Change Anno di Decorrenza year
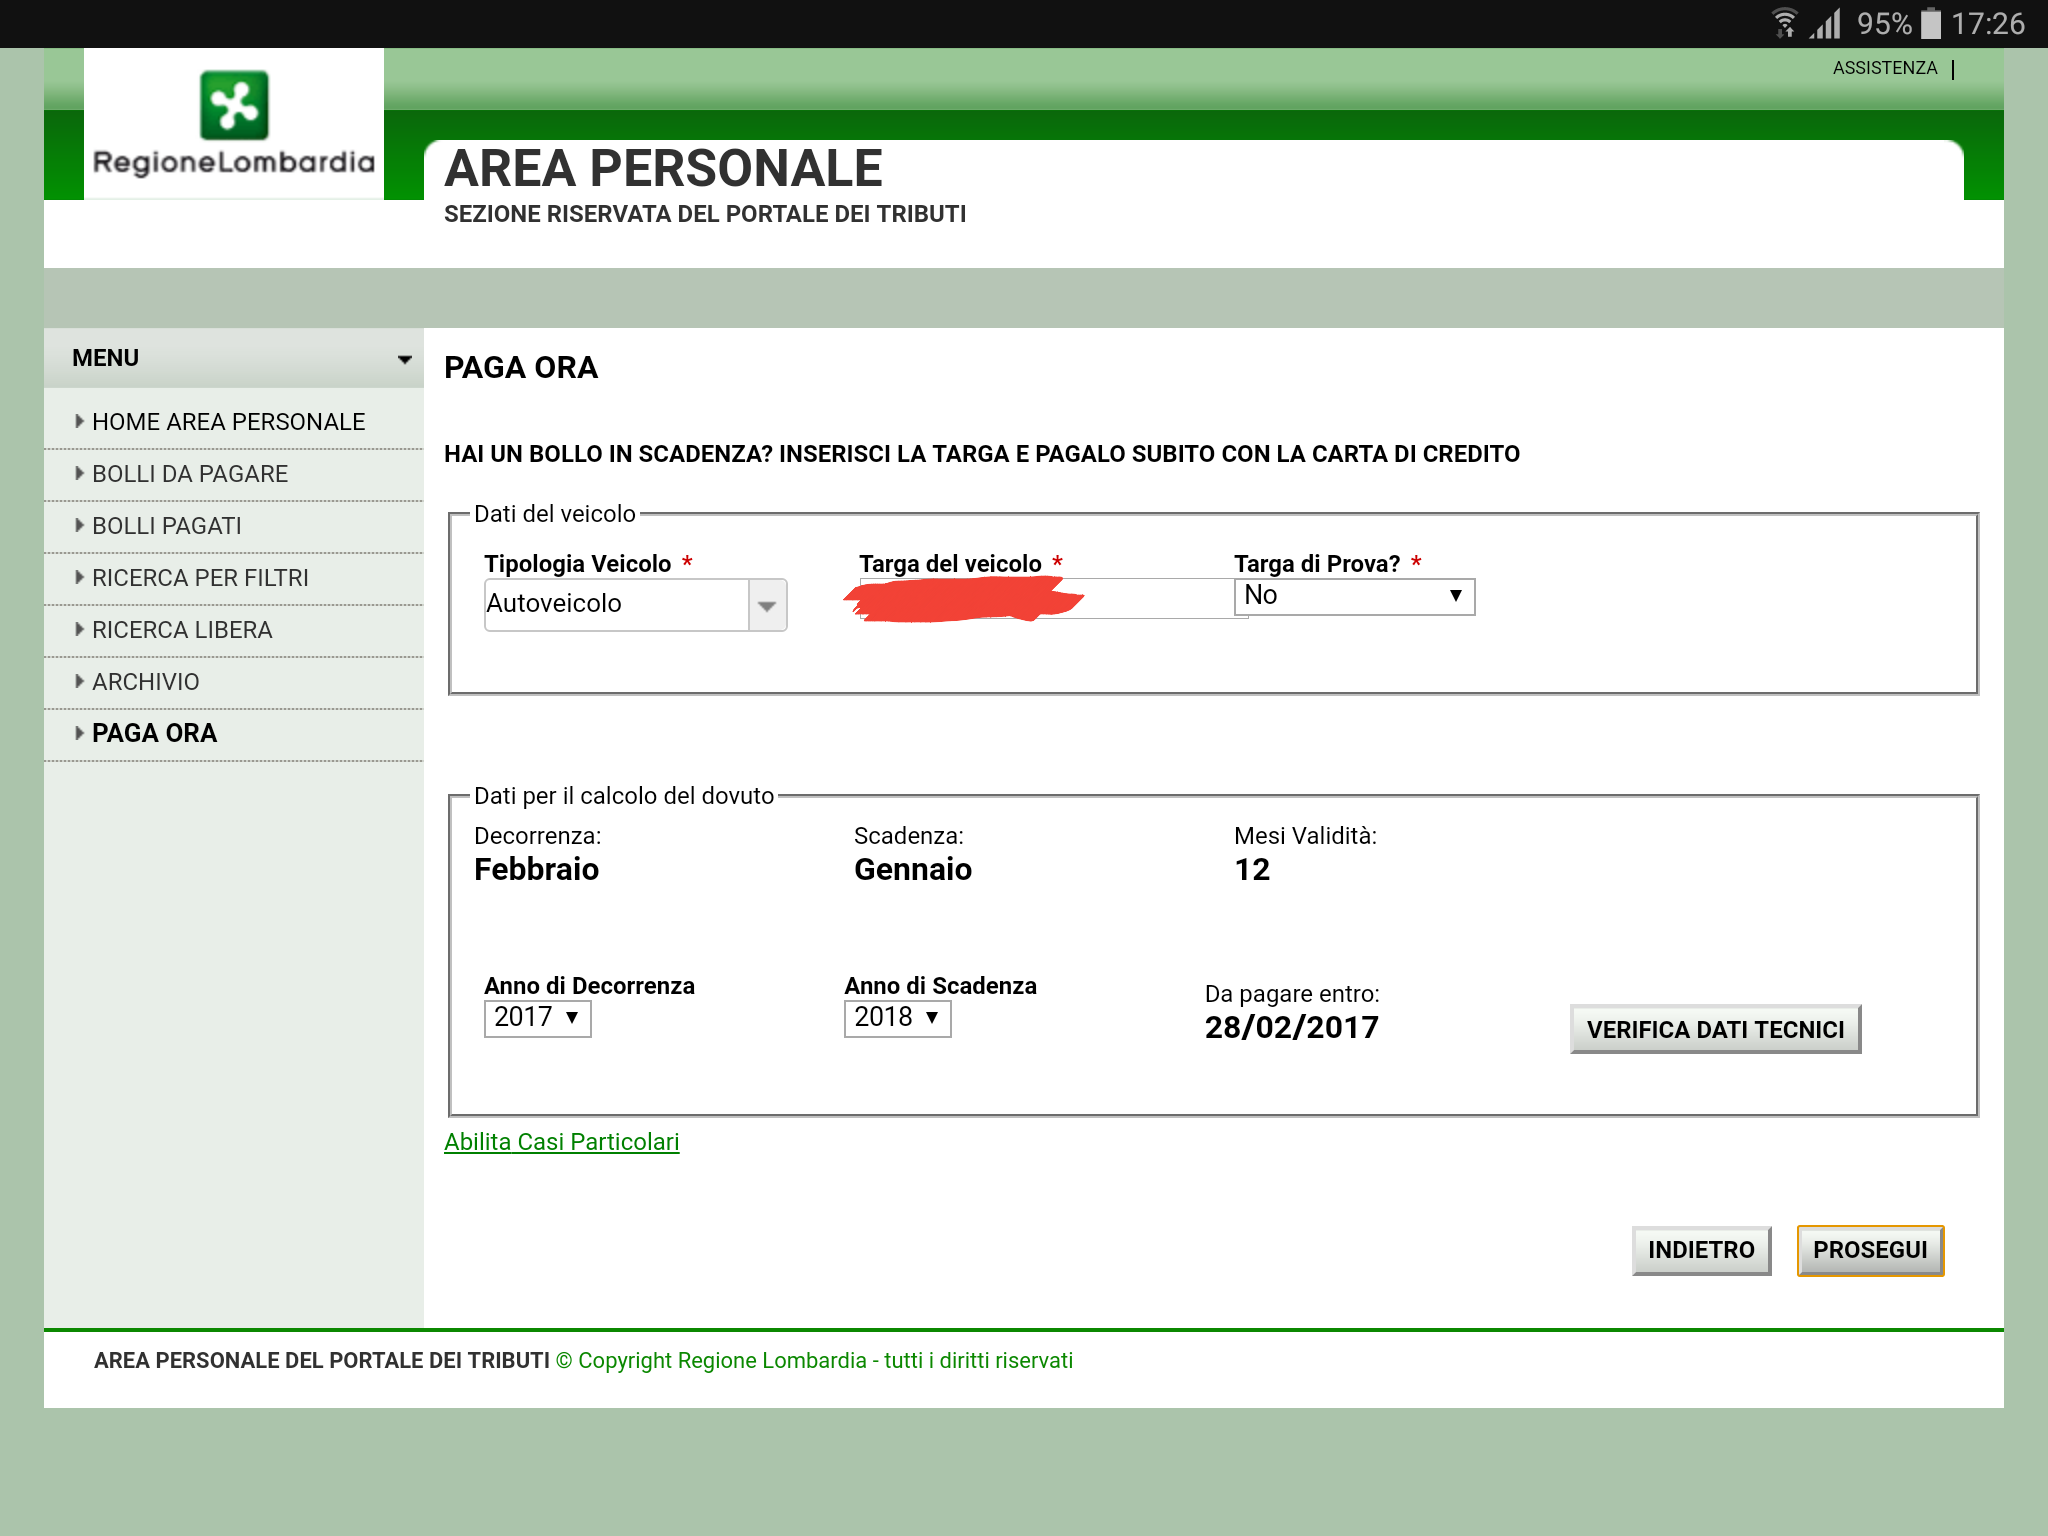Image resolution: width=2048 pixels, height=1536 pixels. [x=537, y=1018]
